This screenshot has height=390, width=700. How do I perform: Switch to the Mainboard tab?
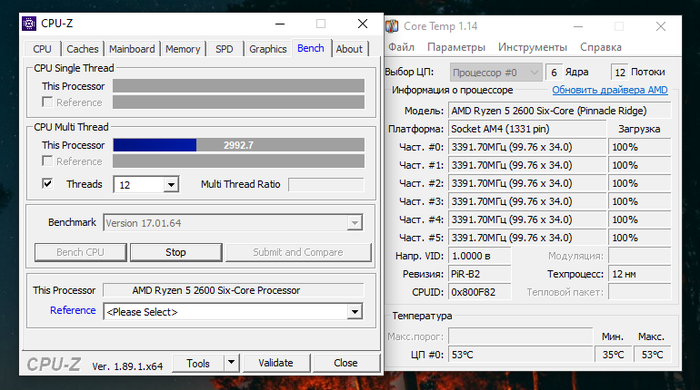[132, 49]
